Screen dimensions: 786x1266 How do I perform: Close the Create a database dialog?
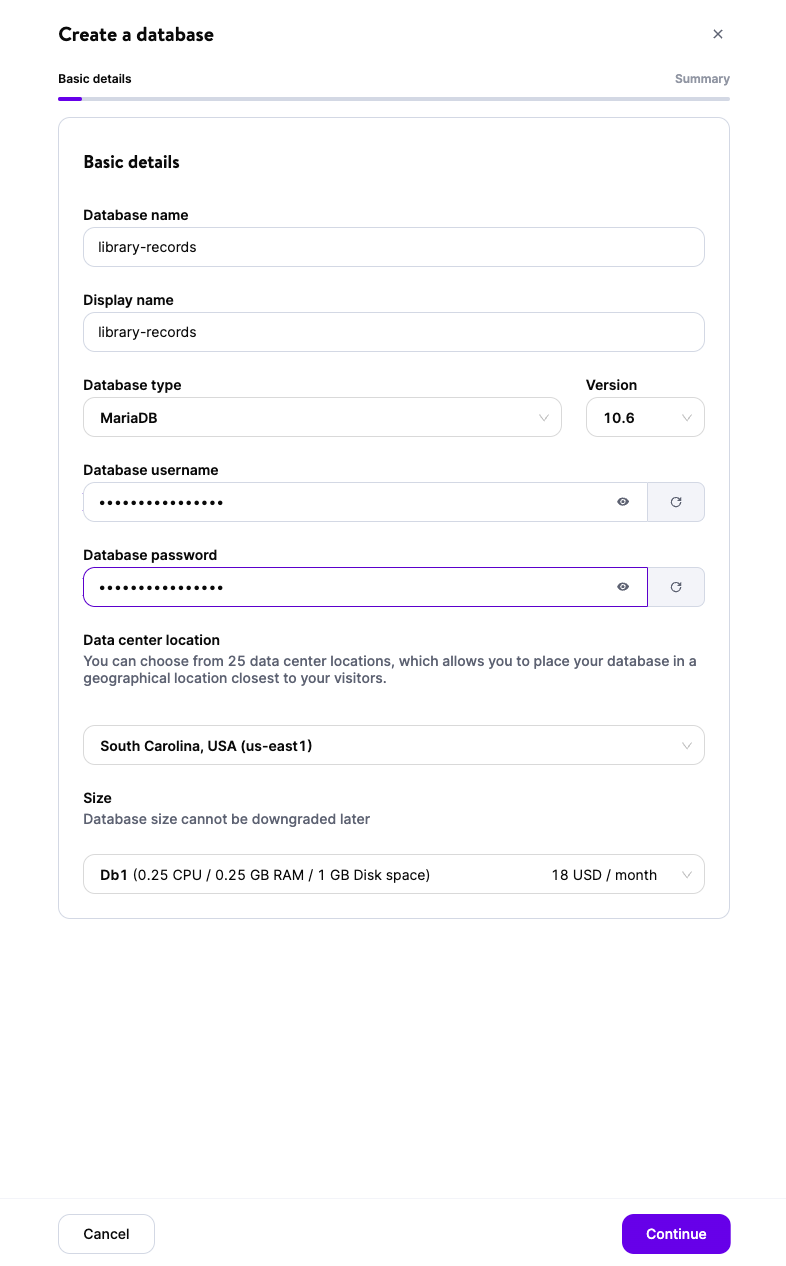(718, 34)
